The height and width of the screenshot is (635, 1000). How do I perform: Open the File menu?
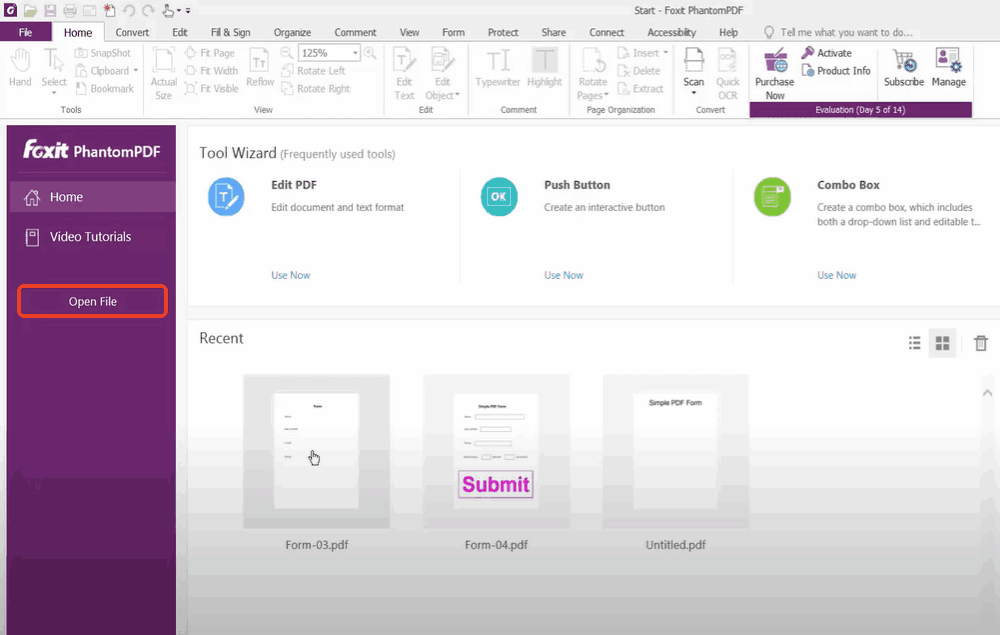[x=25, y=32]
